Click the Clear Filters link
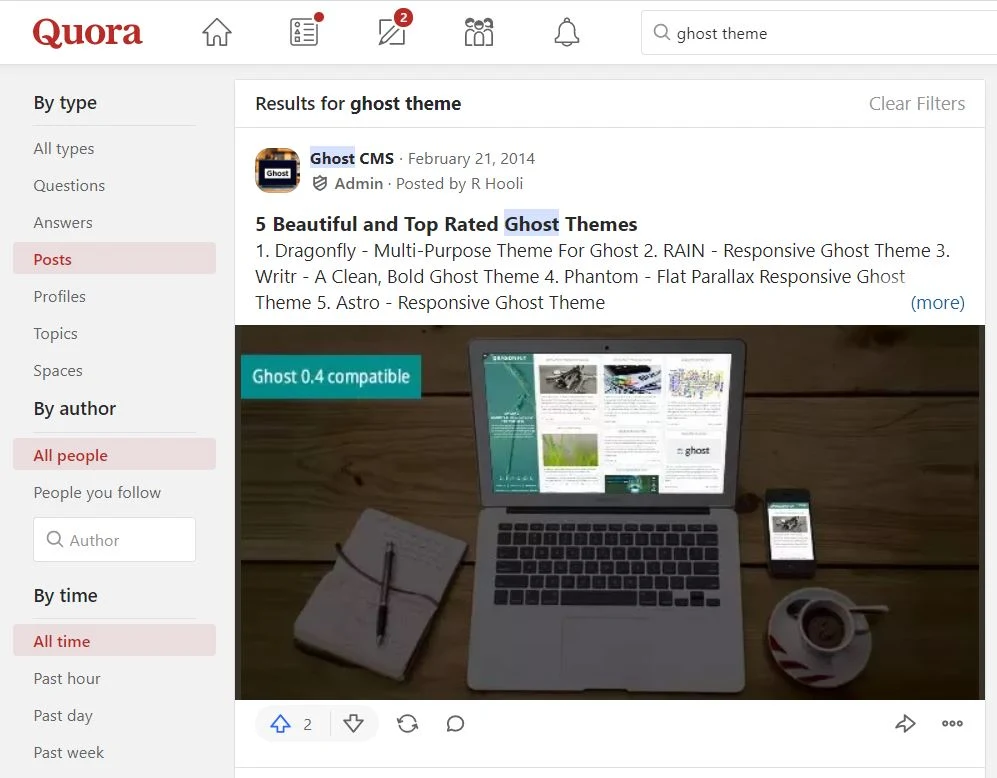The height and width of the screenshot is (778, 997). click(x=917, y=104)
